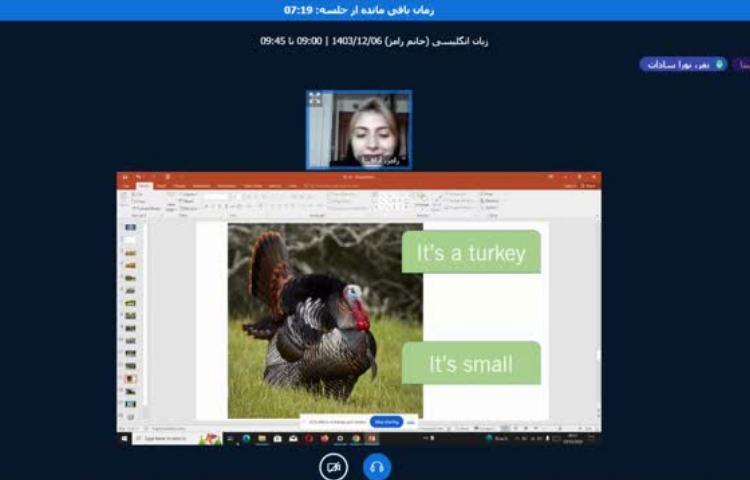Expand the teacher webcam to fullscreen
The width and height of the screenshot is (750, 480).
click(x=314, y=98)
